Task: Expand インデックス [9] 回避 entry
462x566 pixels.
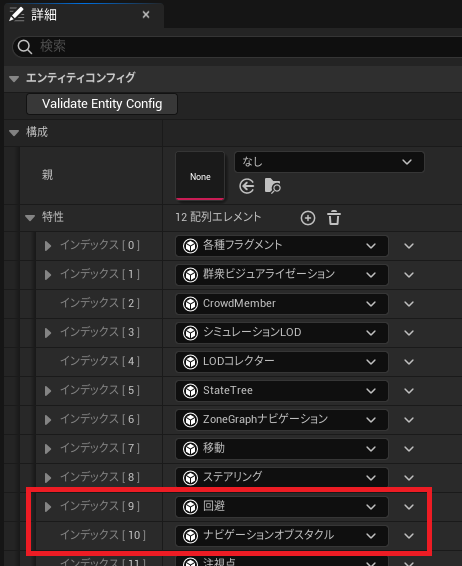Action: coord(48,506)
